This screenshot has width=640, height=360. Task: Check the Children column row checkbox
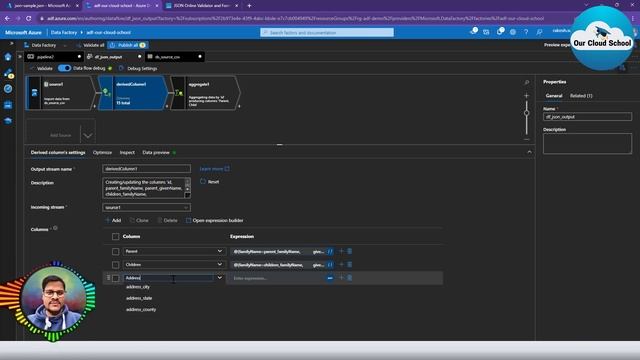[116, 265]
